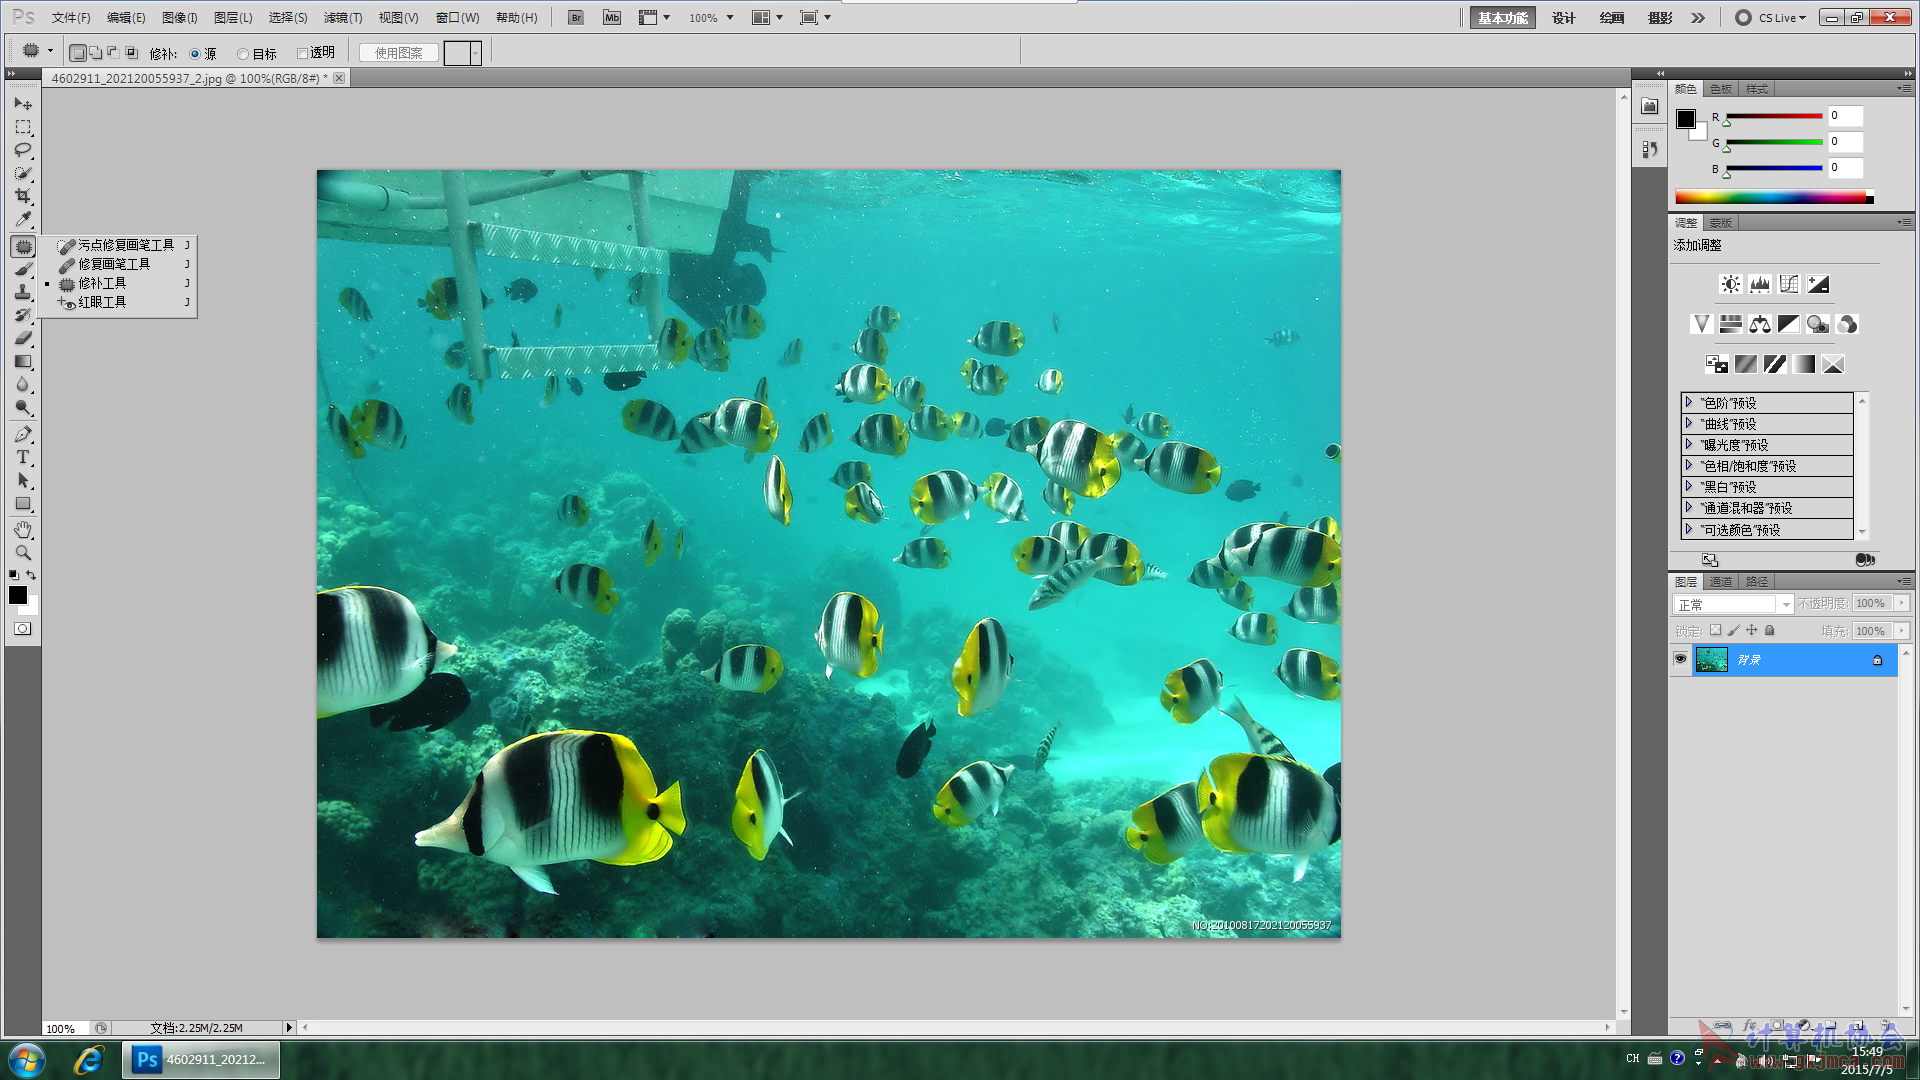Launch Mini Bridge with the Mb icon

pyautogui.click(x=612, y=18)
